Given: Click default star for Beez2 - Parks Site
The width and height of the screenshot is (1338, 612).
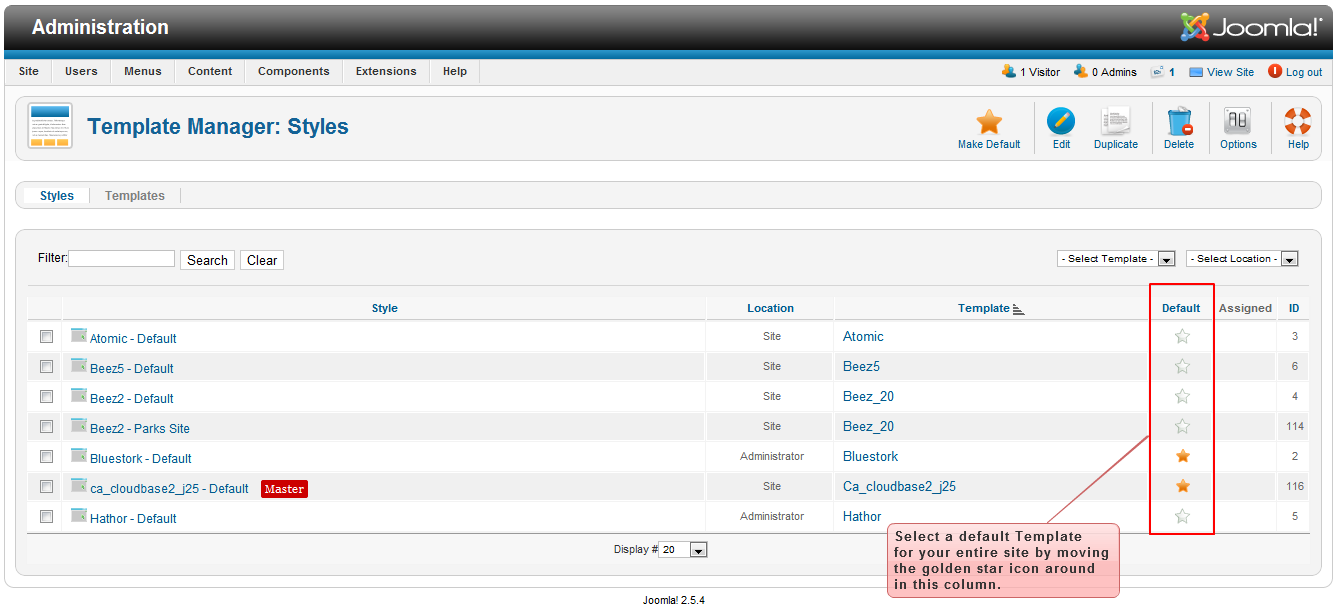Looking at the screenshot, I should point(1182,427).
